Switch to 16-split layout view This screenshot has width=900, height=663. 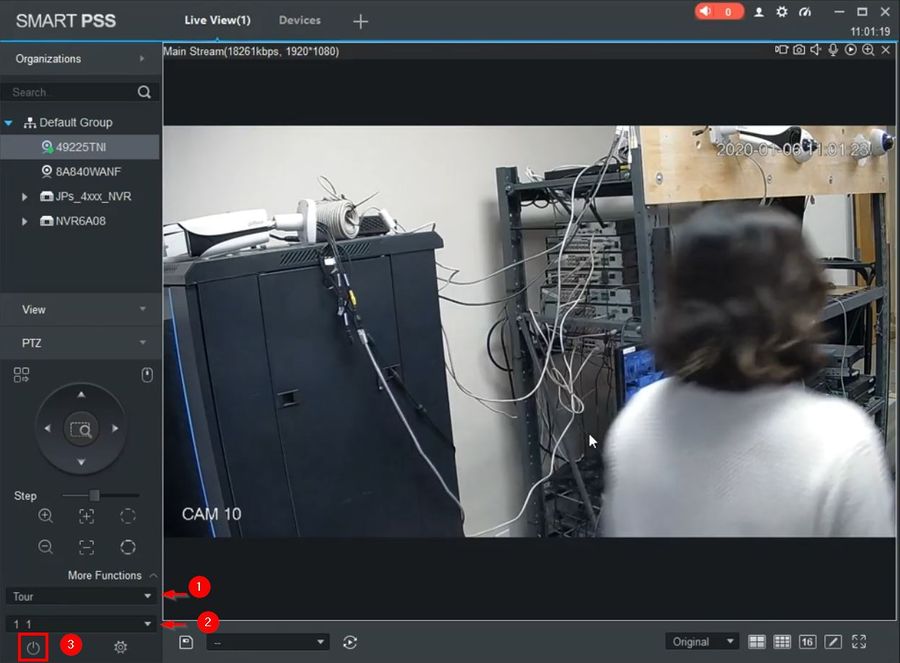807,642
